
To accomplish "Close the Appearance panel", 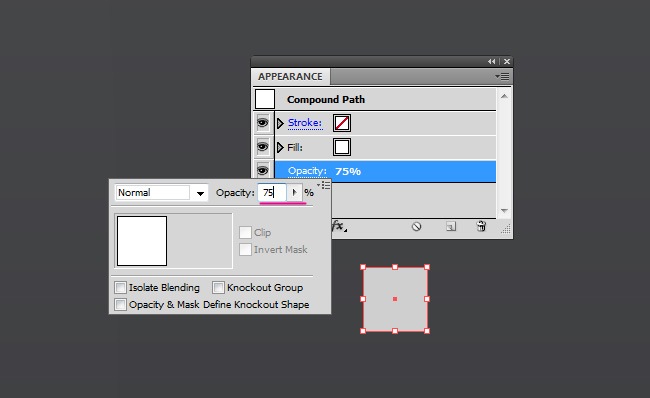I will 507,61.
